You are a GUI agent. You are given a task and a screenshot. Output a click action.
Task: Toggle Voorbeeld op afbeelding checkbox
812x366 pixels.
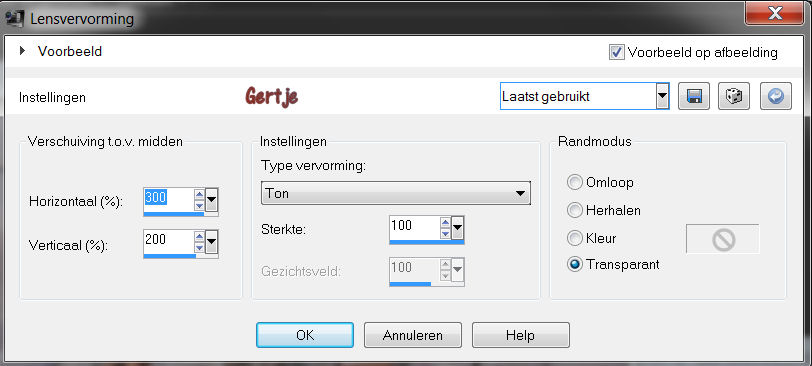pyautogui.click(x=616, y=52)
